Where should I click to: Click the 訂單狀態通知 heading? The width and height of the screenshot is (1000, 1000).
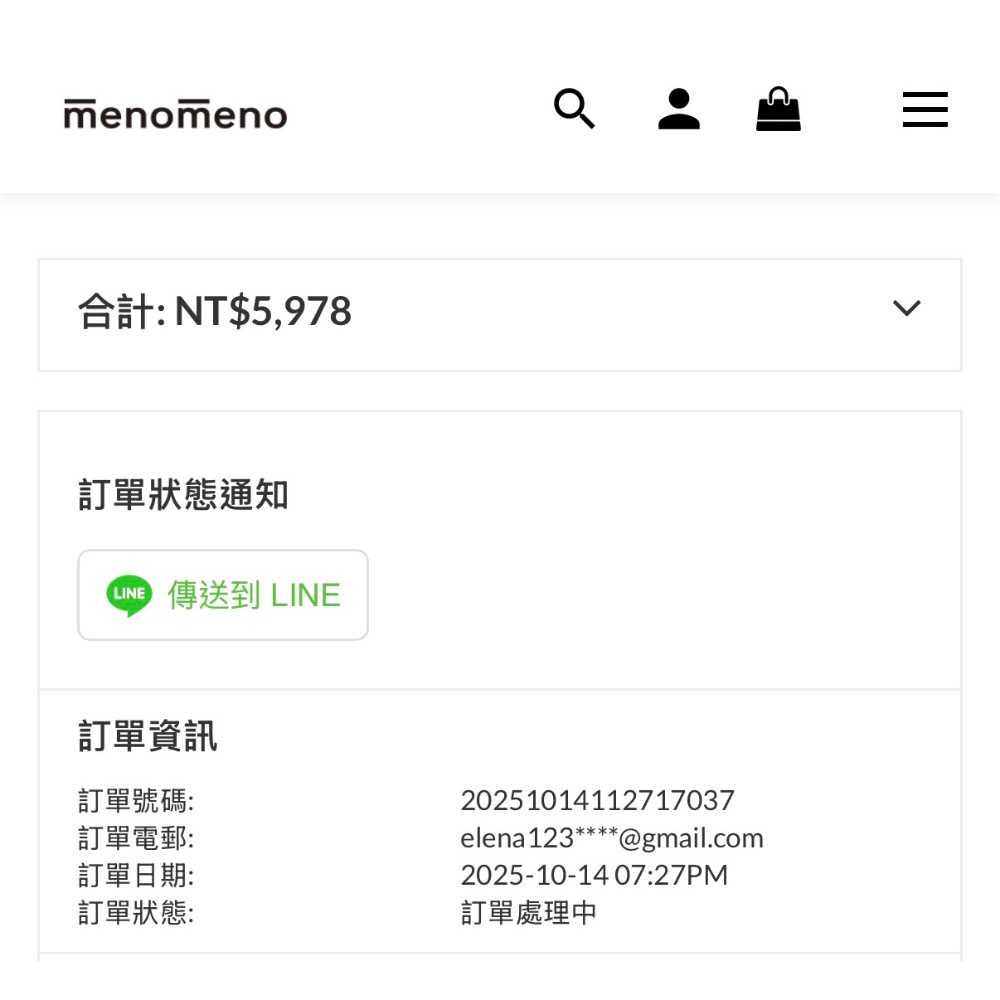[x=183, y=495]
